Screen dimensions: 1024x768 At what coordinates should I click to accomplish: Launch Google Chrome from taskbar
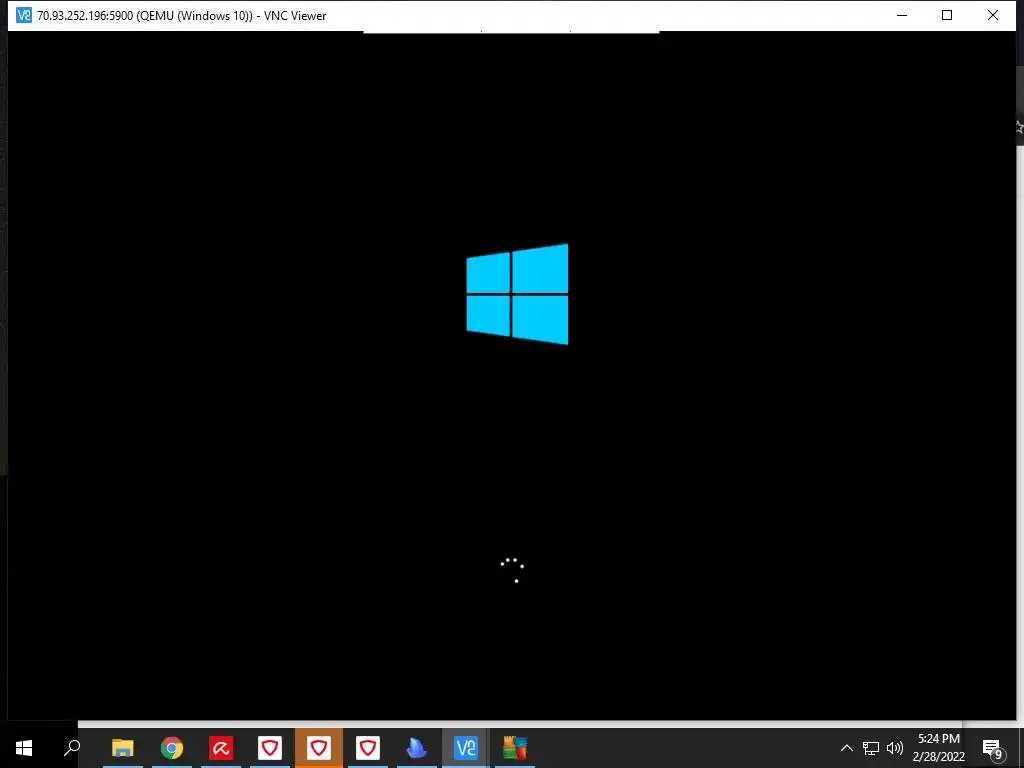[x=172, y=748]
